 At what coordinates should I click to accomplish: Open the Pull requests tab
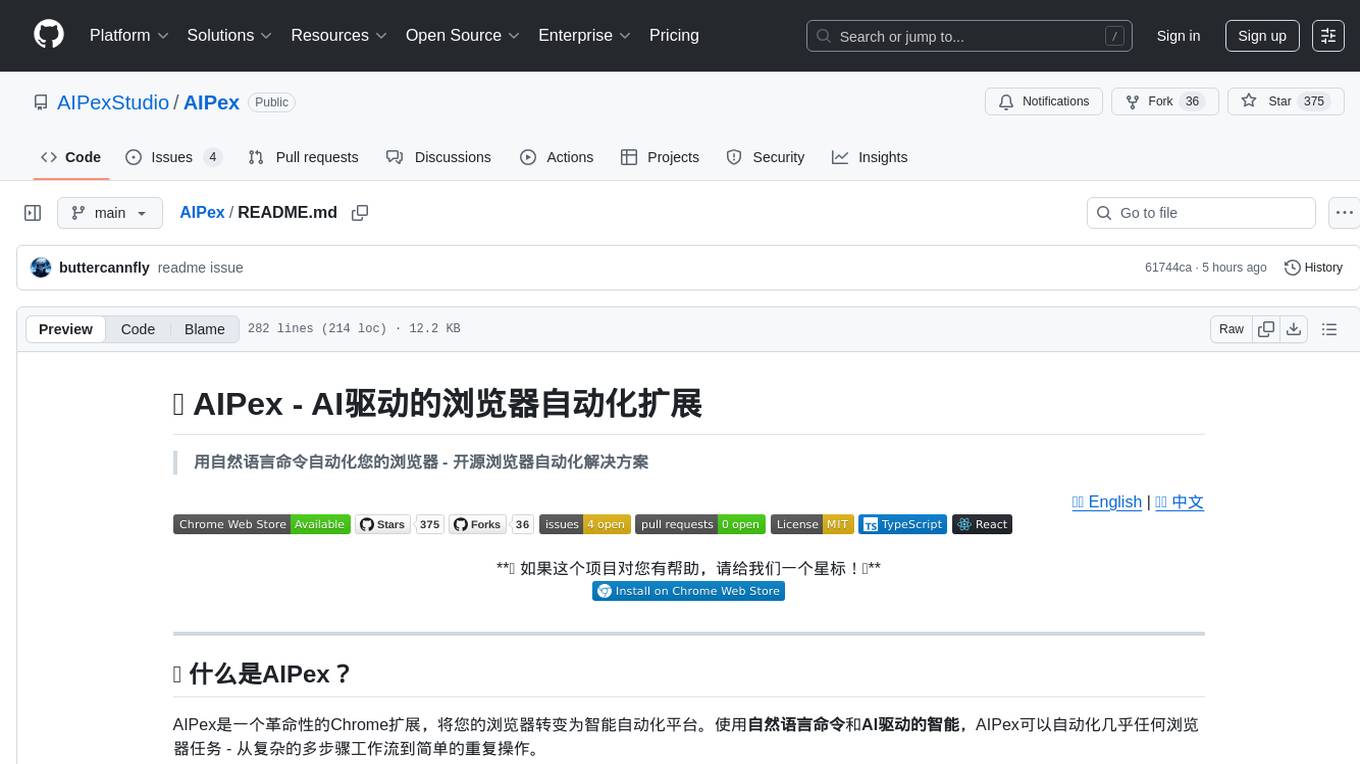point(303,157)
